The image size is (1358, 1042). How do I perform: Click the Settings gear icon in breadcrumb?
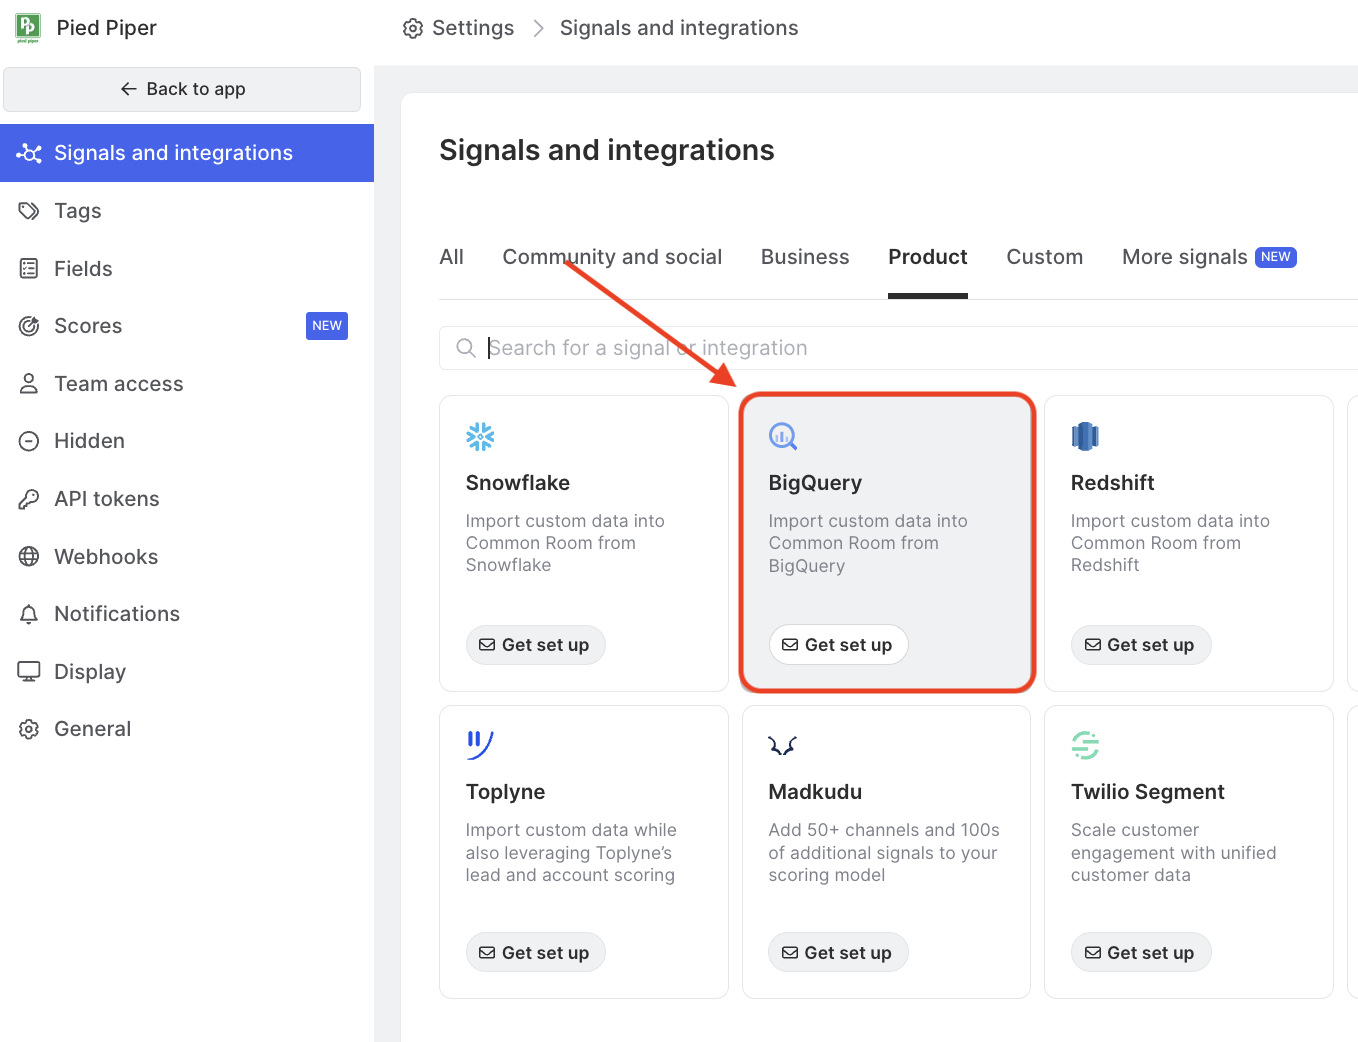tap(413, 28)
